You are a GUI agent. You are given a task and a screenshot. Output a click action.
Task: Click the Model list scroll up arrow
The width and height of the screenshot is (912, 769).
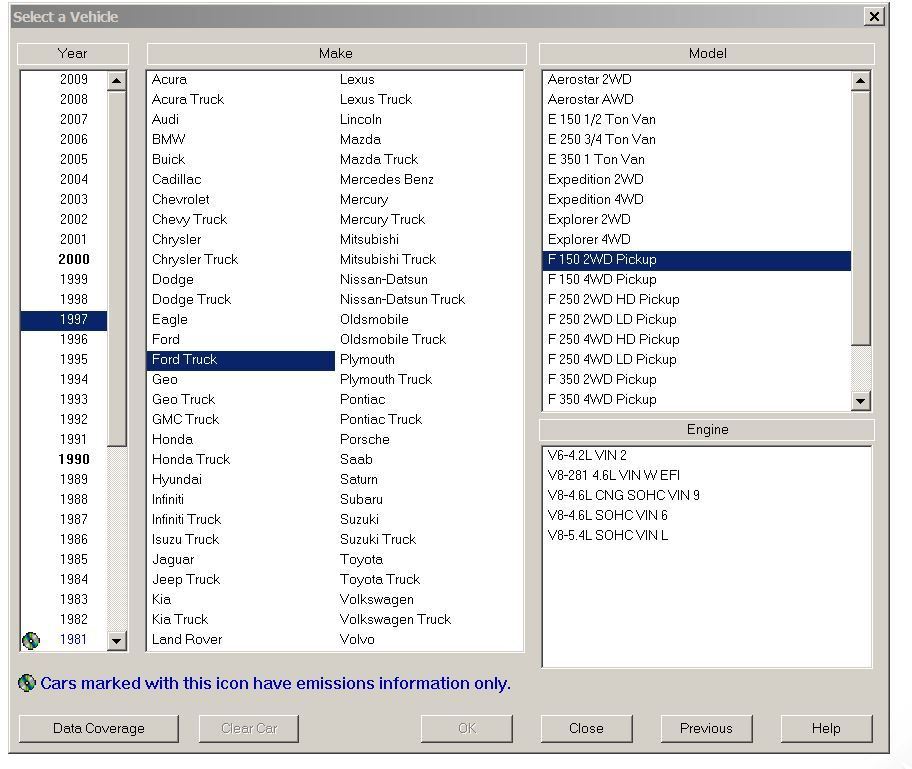click(x=861, y=81)
